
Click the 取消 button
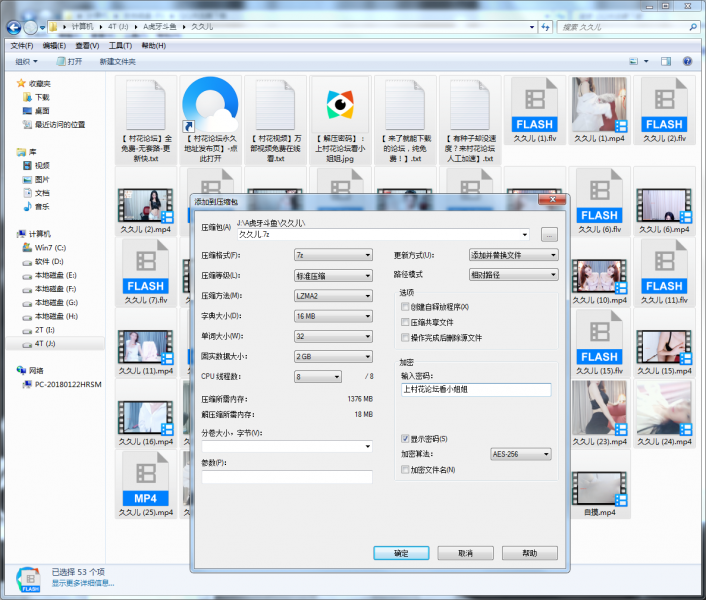click(465, 553)
